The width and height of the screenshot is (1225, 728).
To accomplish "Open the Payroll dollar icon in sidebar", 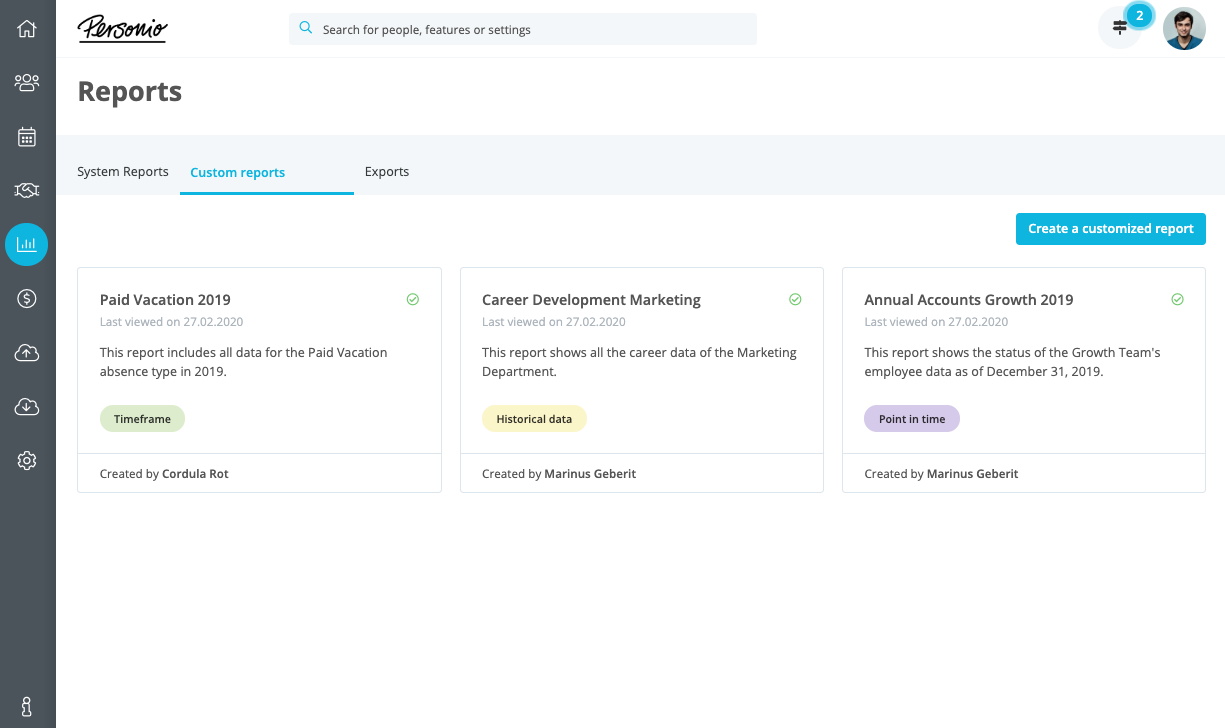I will point(27,298).
